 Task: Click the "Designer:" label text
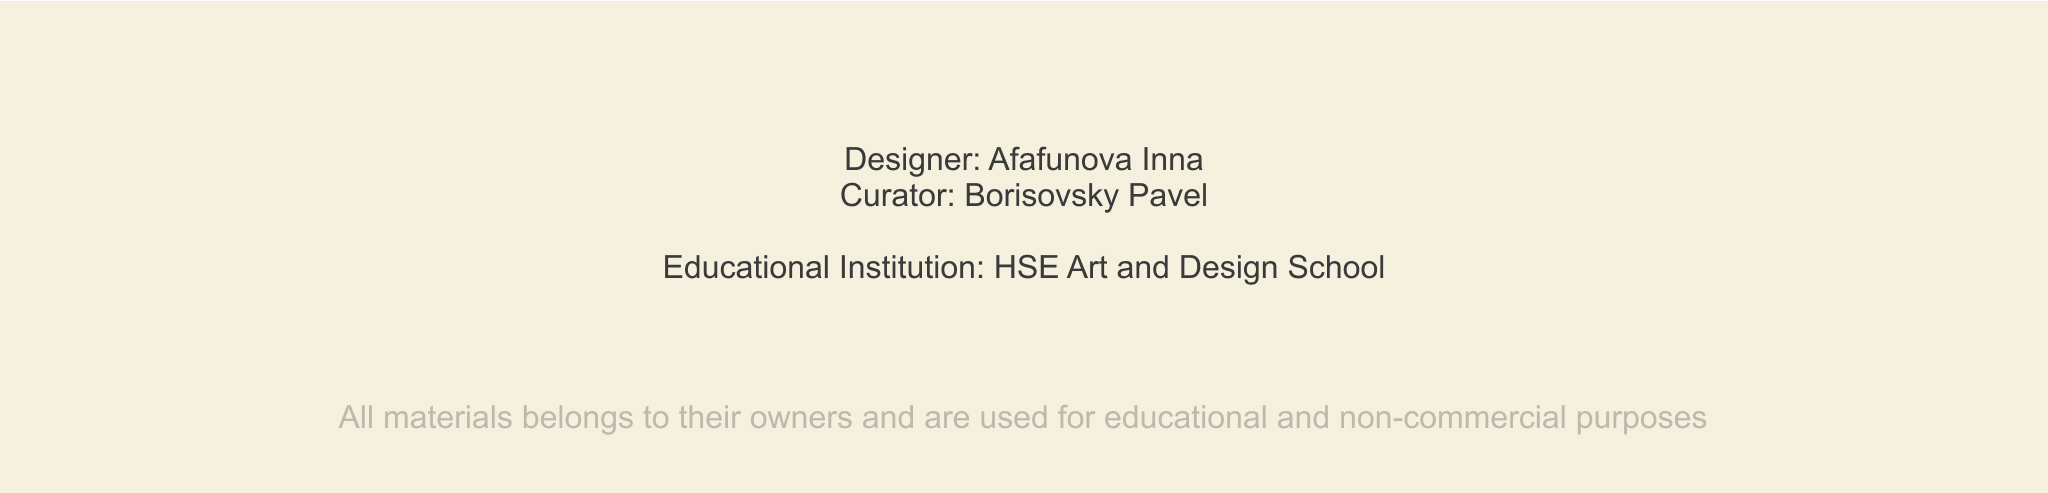(912, 160)
